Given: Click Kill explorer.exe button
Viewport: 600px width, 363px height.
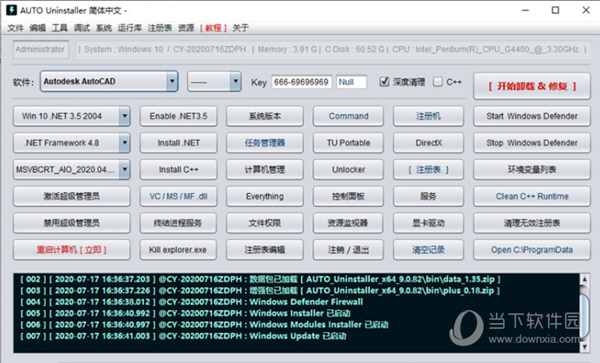Looking at the screenshot, I should pyautogui.click(x=178, y=250).
